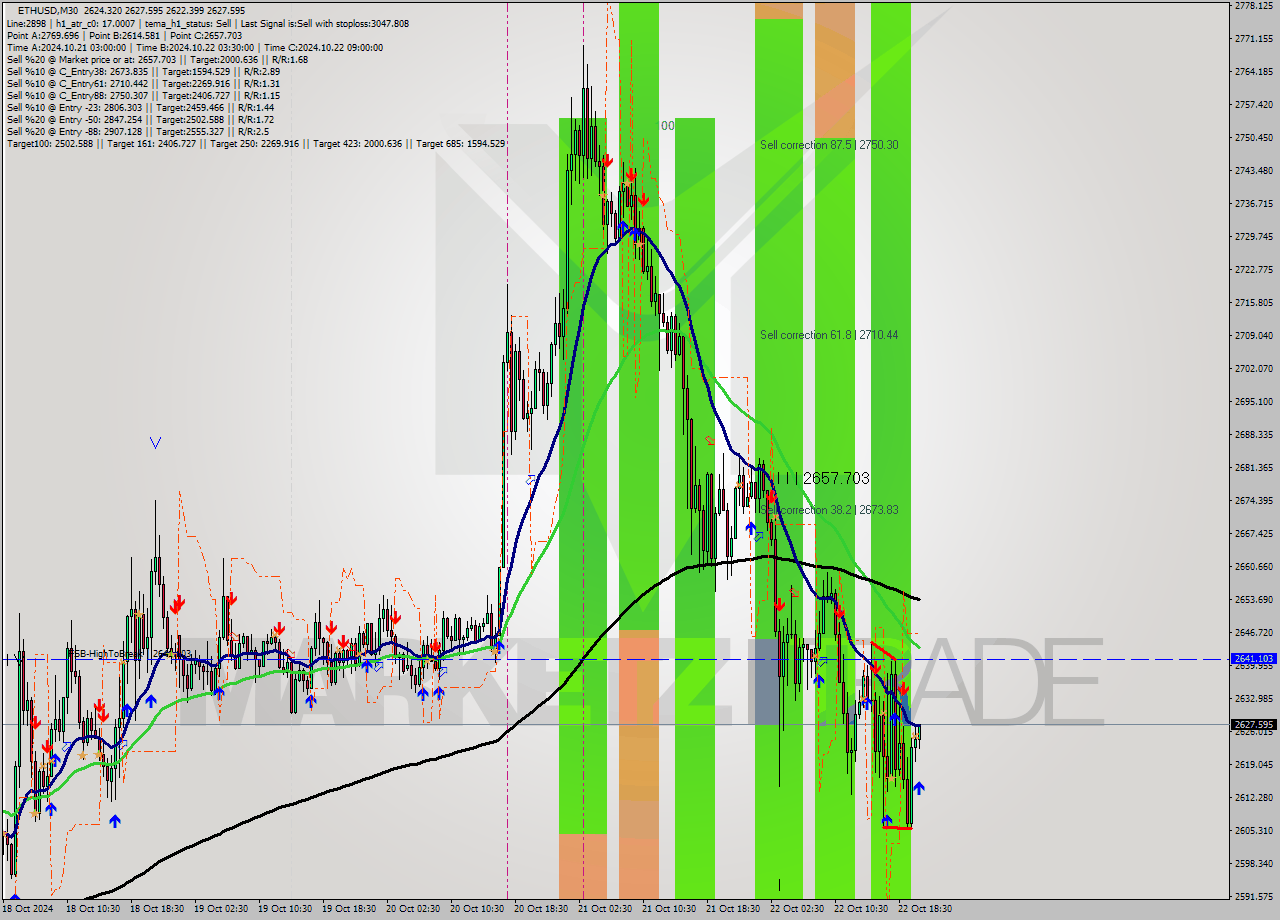Click price axis value 2722.775
1280x920 pixels.
pyautogui.click(x=1253, y=269)
